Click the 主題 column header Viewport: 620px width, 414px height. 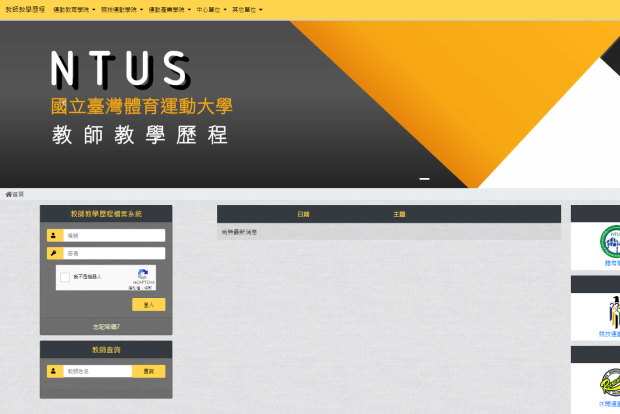click(399, 214)
